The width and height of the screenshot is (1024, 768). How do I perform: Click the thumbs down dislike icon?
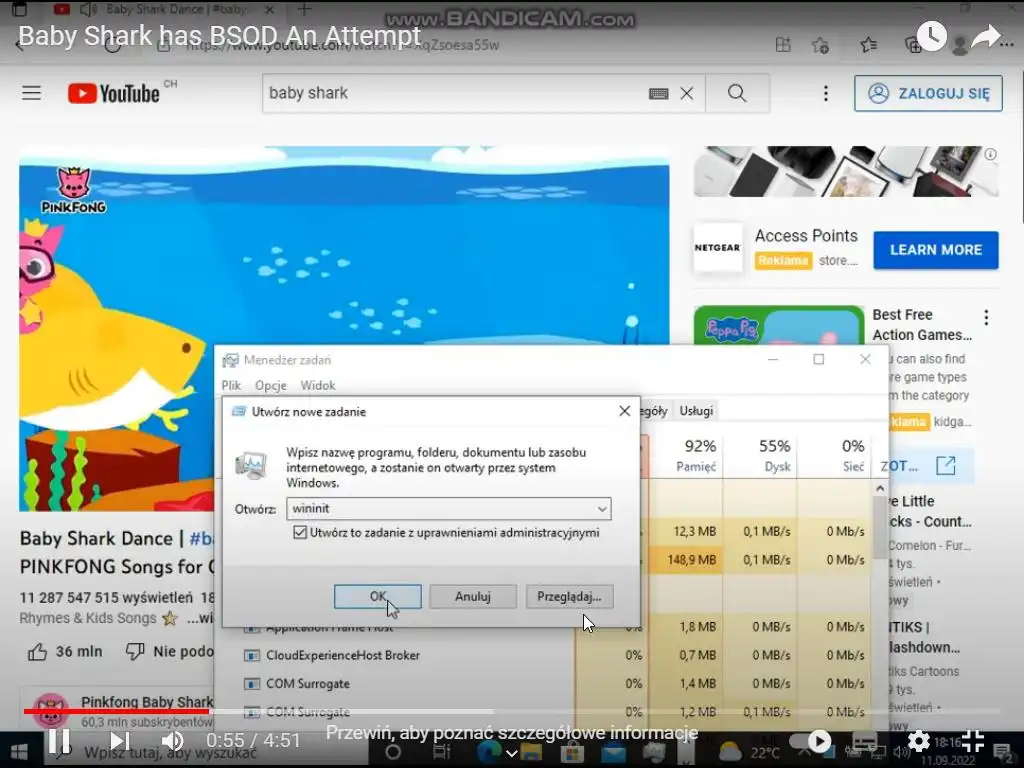click(x=135, y=651)
